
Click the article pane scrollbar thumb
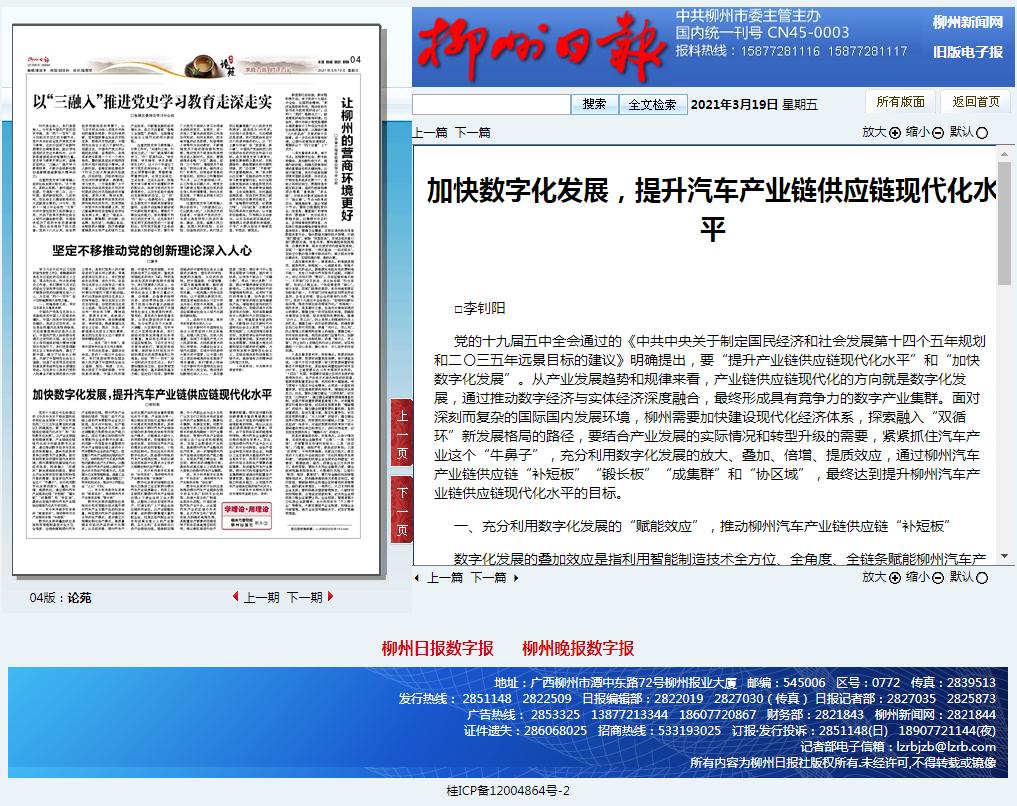tap(1004, 224)
